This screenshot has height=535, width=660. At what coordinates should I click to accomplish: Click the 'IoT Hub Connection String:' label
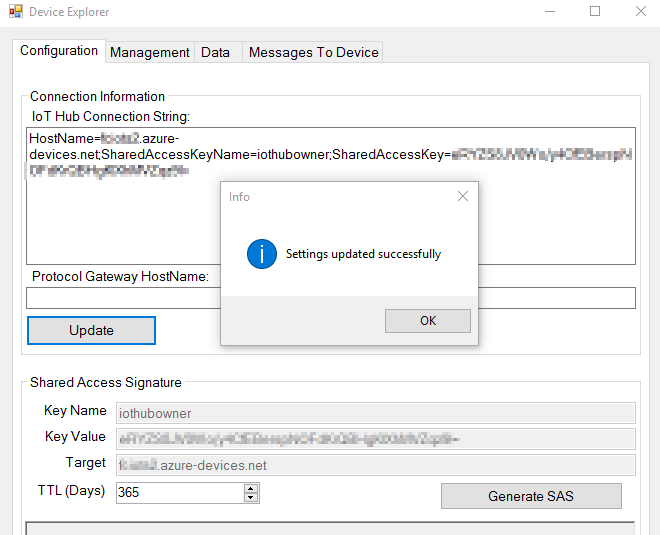(111, 116)
